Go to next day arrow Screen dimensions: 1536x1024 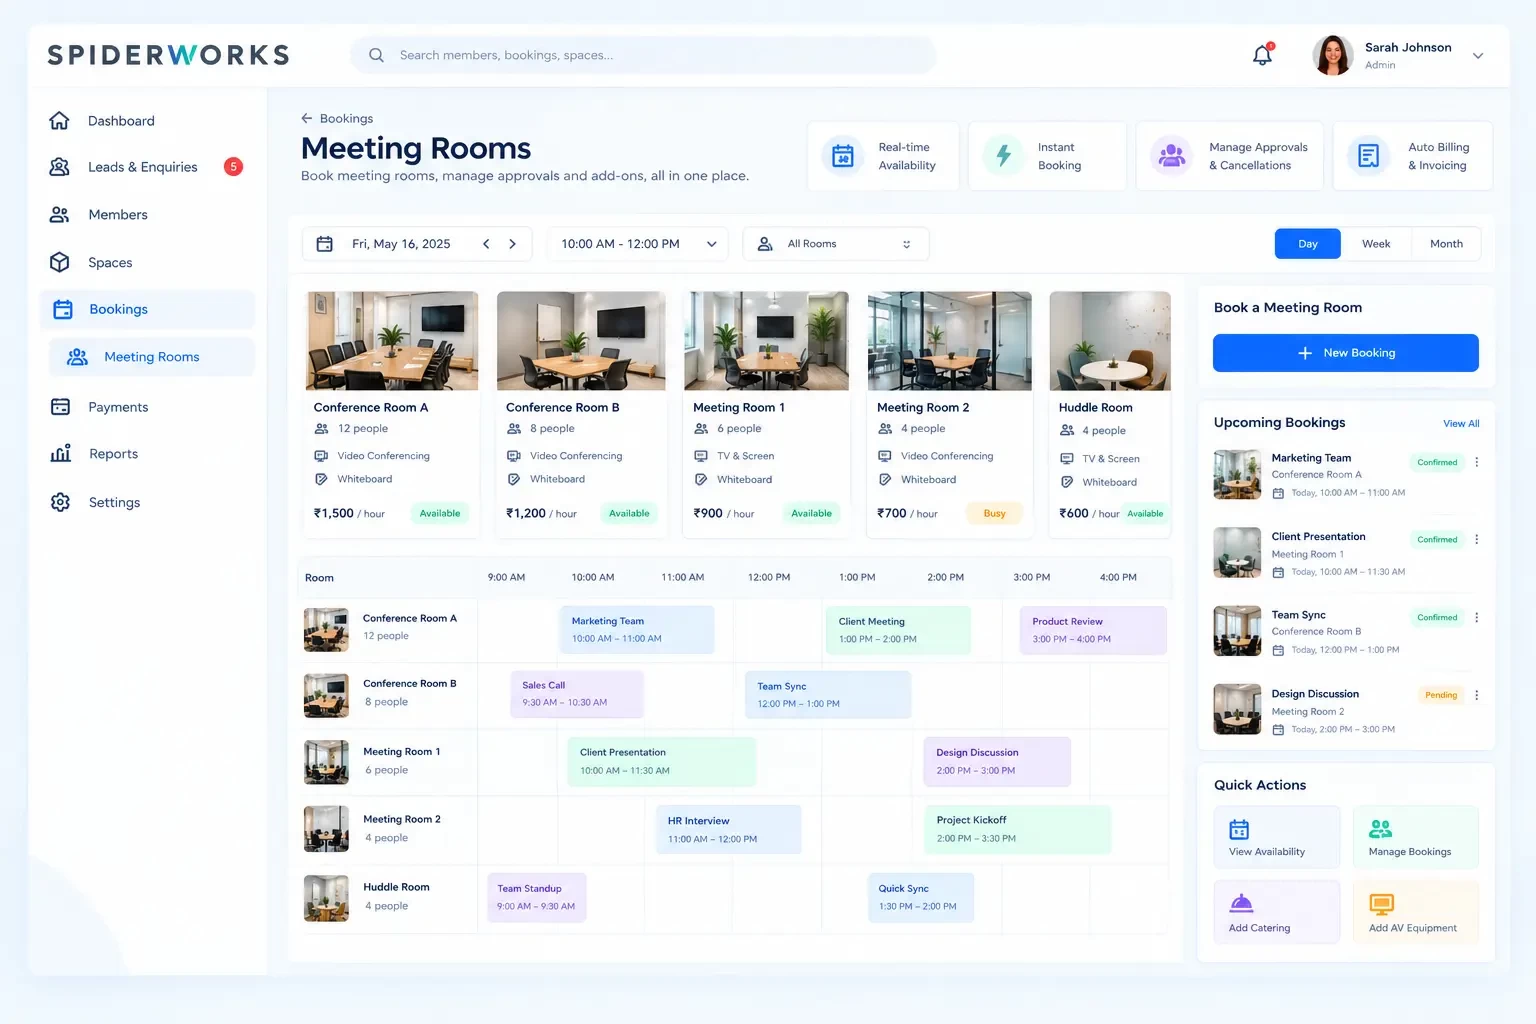pyautogui.click(x=512, y=244)
